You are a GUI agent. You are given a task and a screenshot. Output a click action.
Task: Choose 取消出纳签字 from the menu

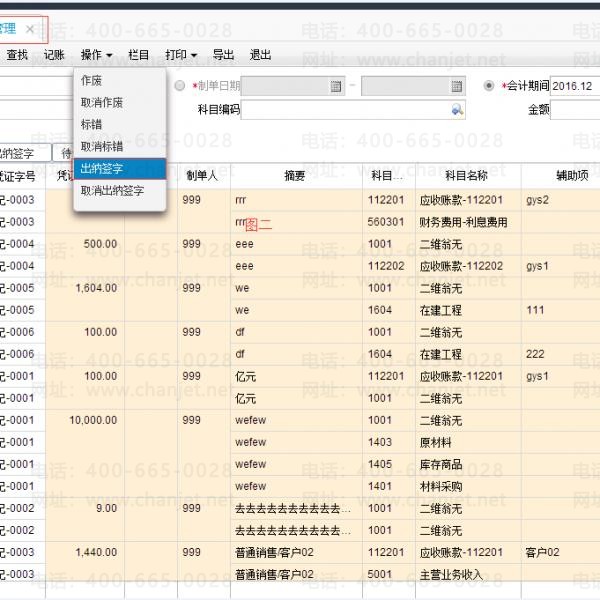point(112,190)
